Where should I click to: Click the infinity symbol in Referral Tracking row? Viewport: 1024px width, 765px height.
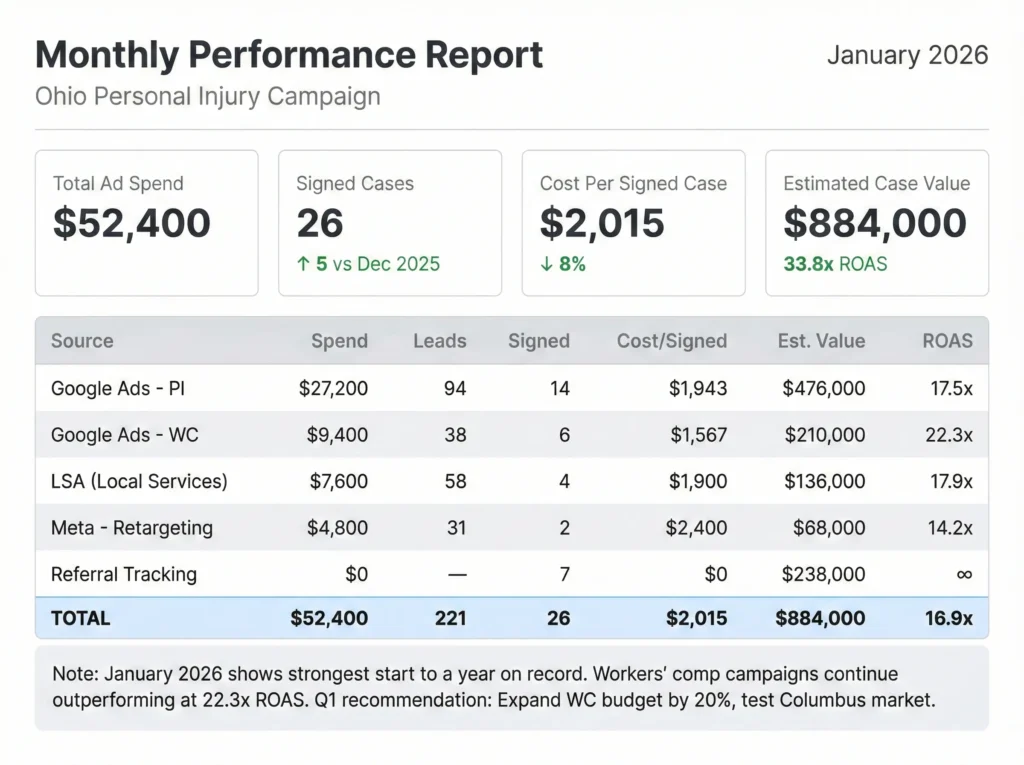click(963, 574)
